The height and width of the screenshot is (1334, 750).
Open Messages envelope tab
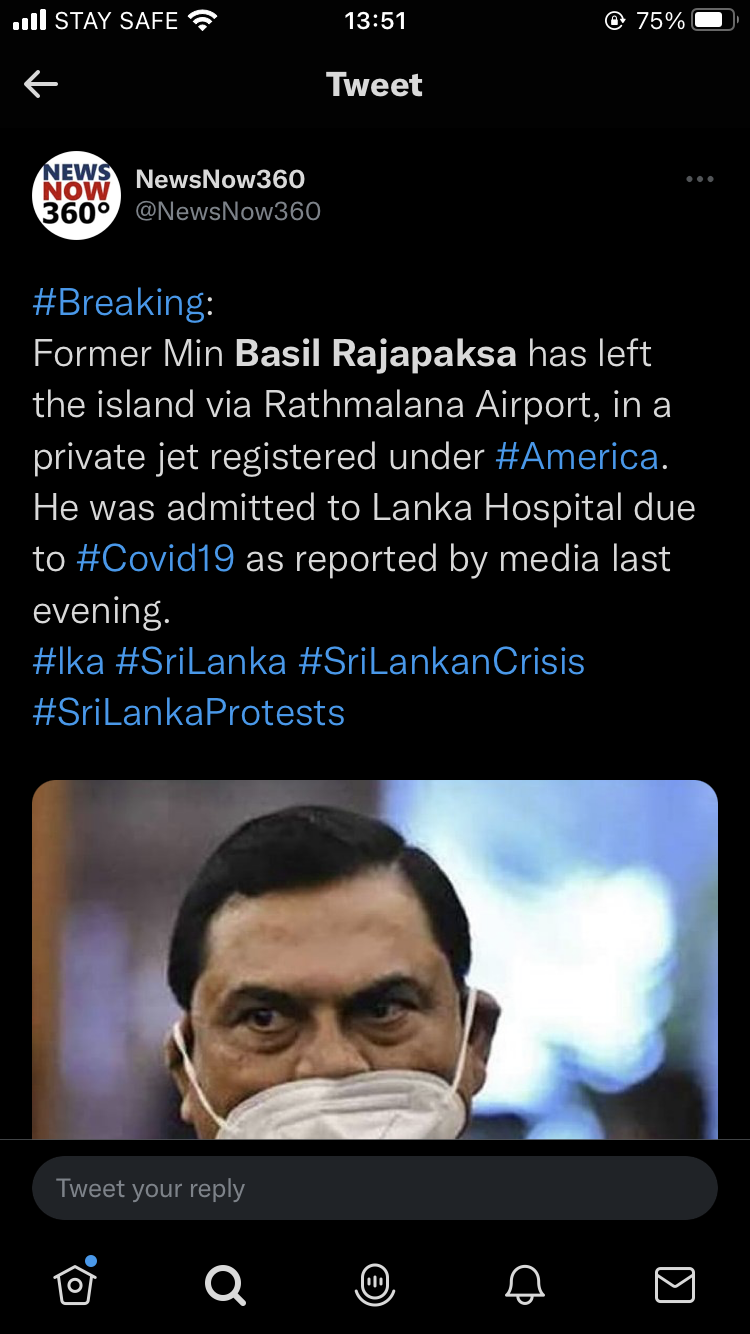[x=675, y=1285]
